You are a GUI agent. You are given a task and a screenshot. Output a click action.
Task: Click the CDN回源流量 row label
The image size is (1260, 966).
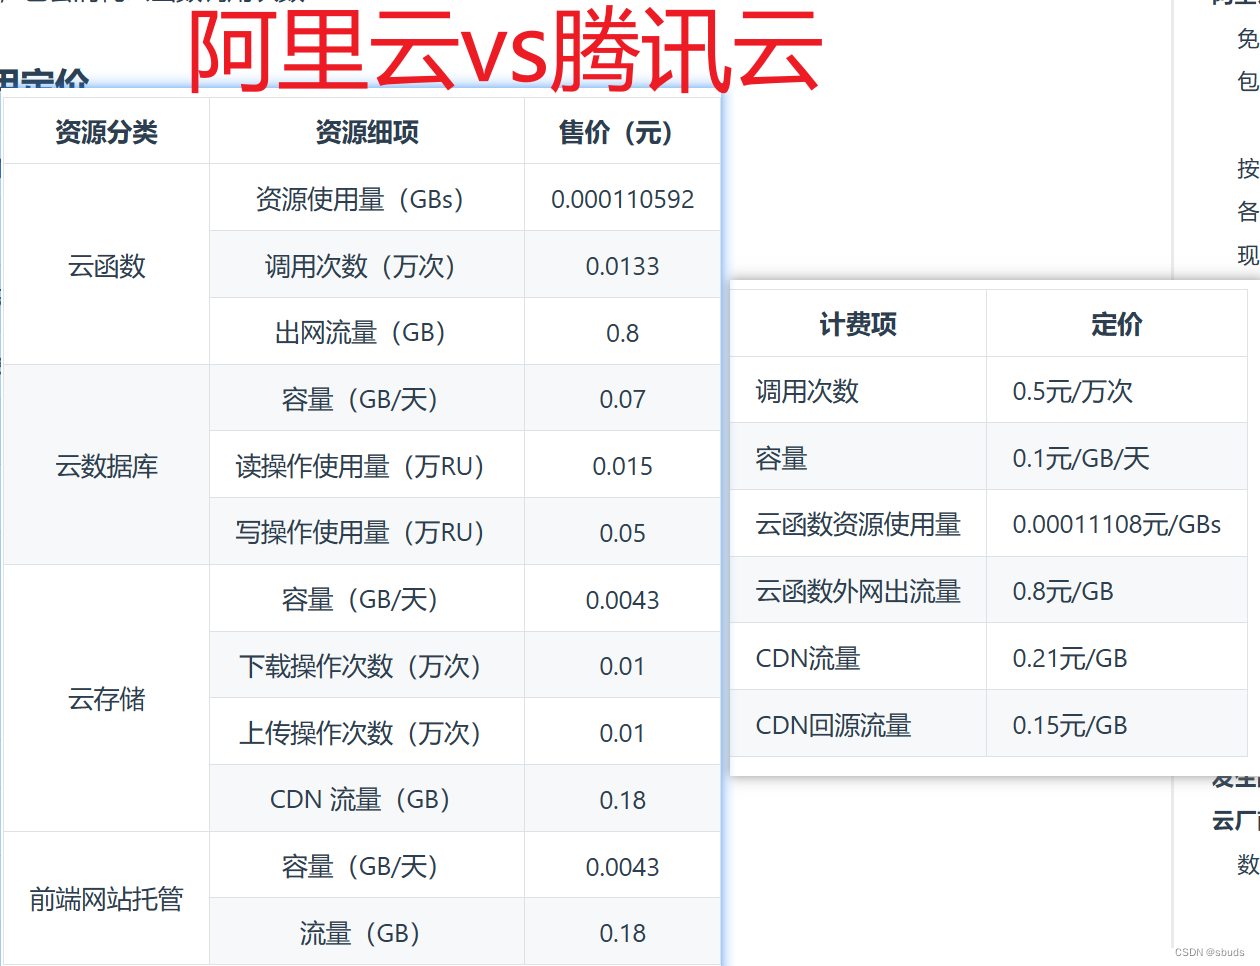click(833, 725)
